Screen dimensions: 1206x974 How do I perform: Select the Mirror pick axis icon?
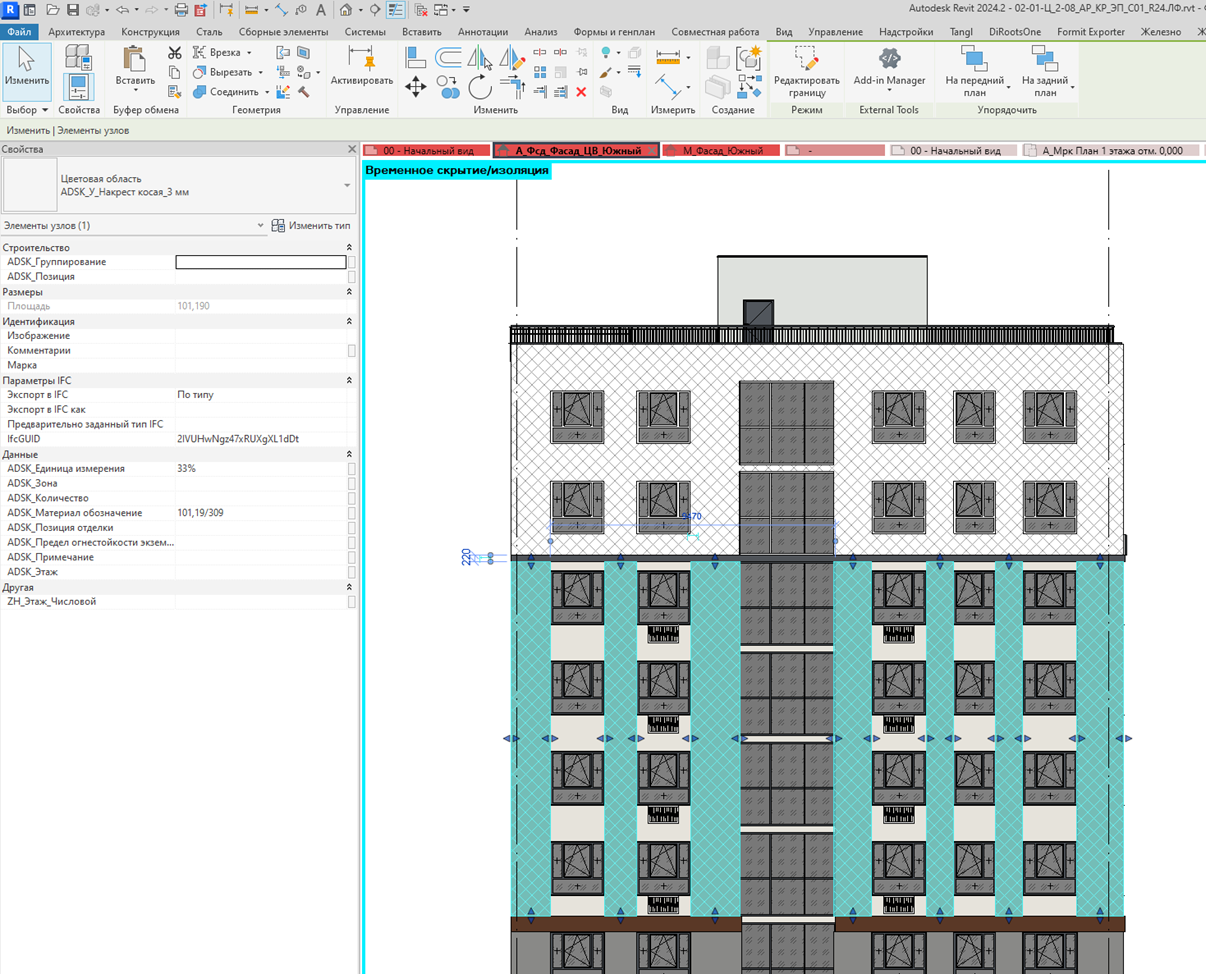click(x=481, y=57)
